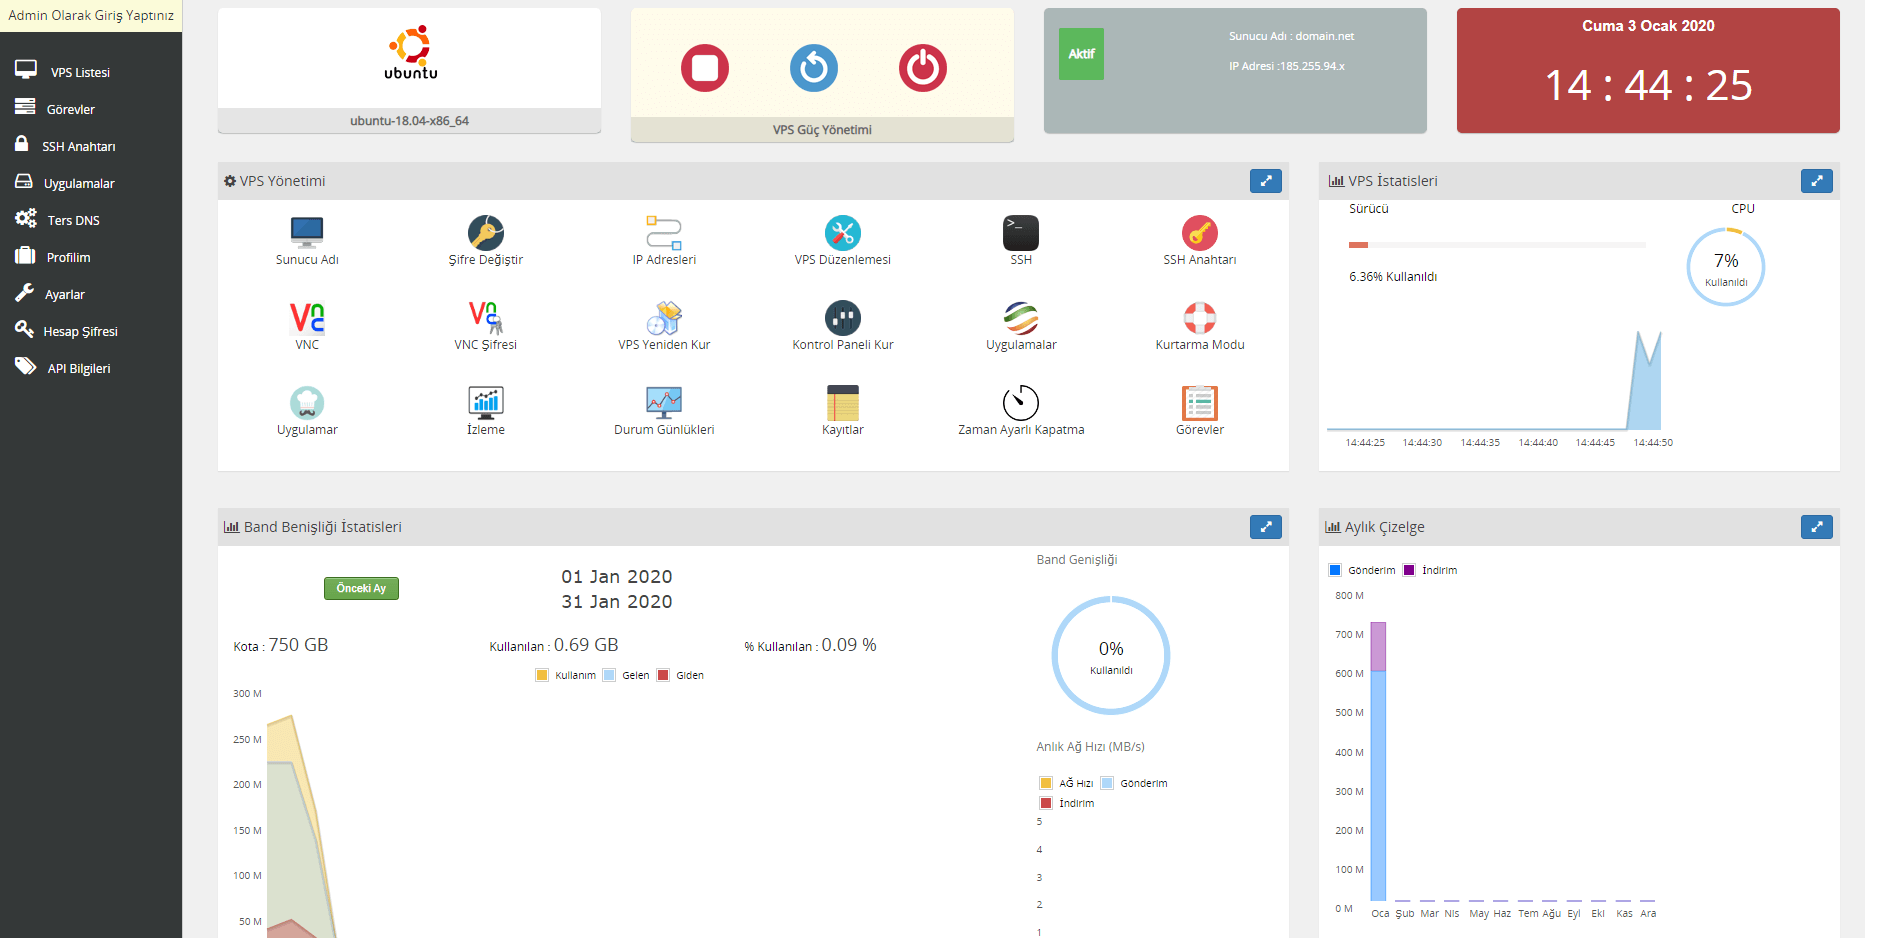
Task: Go to Ters DNS sidebar item
Action: (73, 220)
